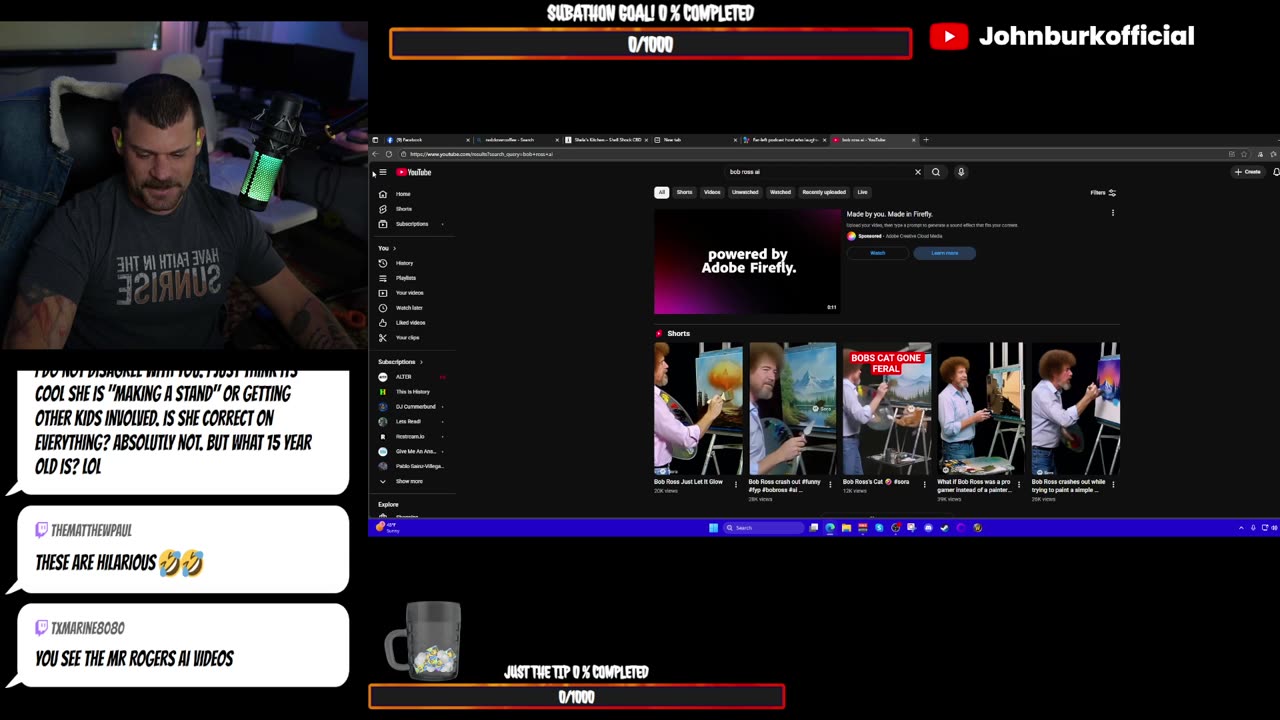The image size is (1280, 720).
Task: Open Watch later in the sidebar
Action: [410, 308]
